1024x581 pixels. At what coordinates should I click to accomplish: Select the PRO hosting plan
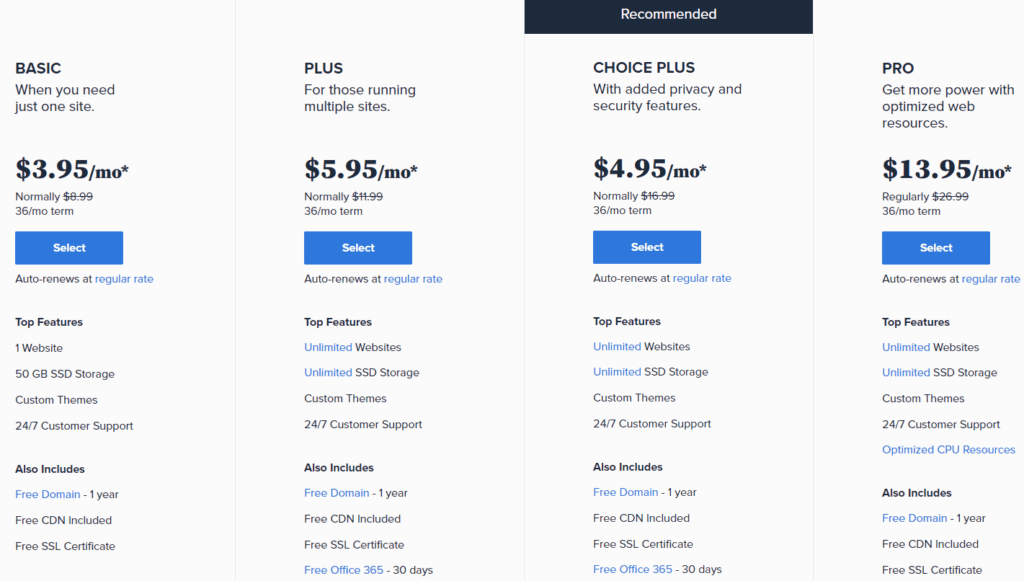pos(936,247)
